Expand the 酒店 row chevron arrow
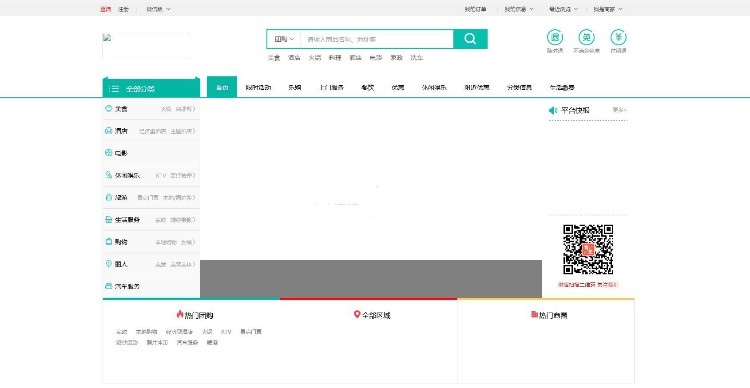Viewport: 750px width, 388px height. click(x=193, y=131)
